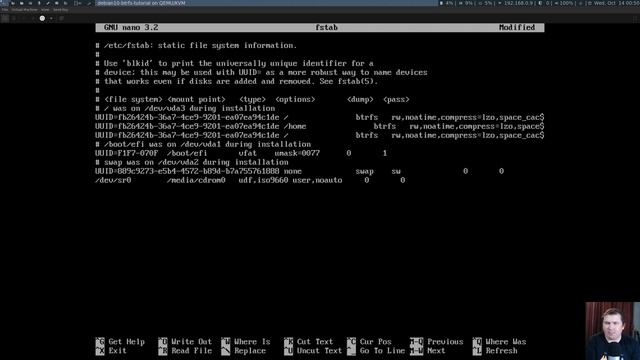Show the graphical console view icon
Image resolution: width=640 pixels, height=360 pixels.
pyautogui.click(x=5, y=18)
